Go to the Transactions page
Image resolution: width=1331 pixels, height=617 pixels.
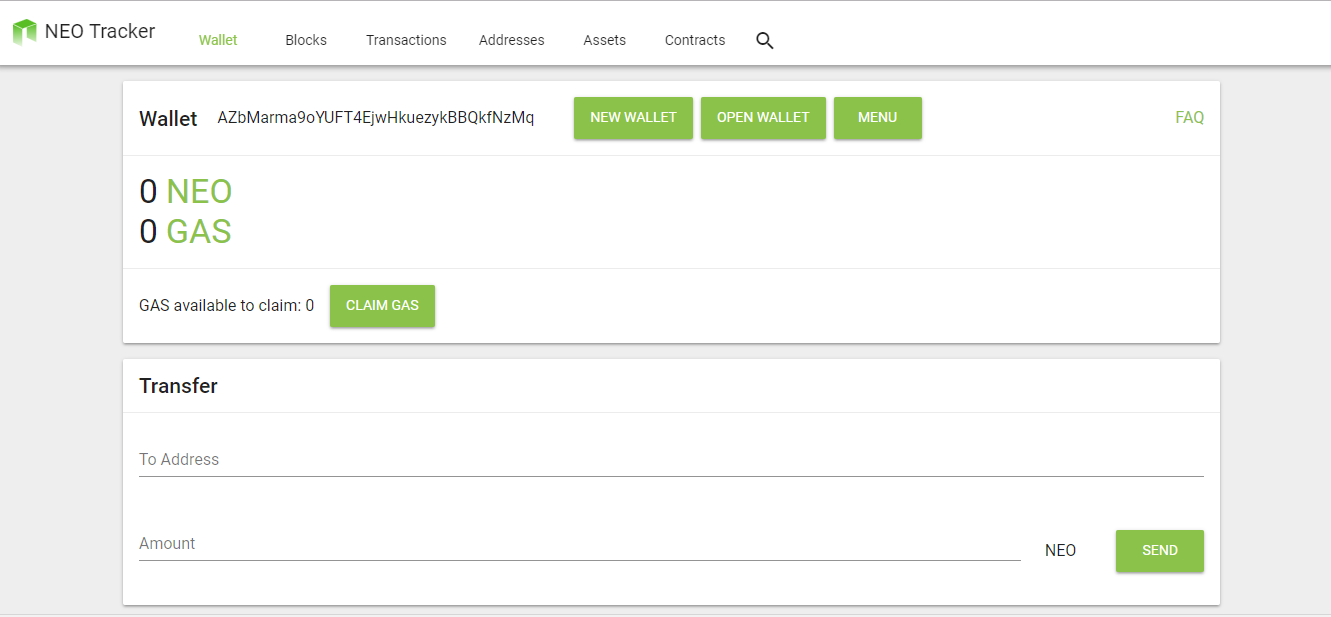click(x=406, y=40)
